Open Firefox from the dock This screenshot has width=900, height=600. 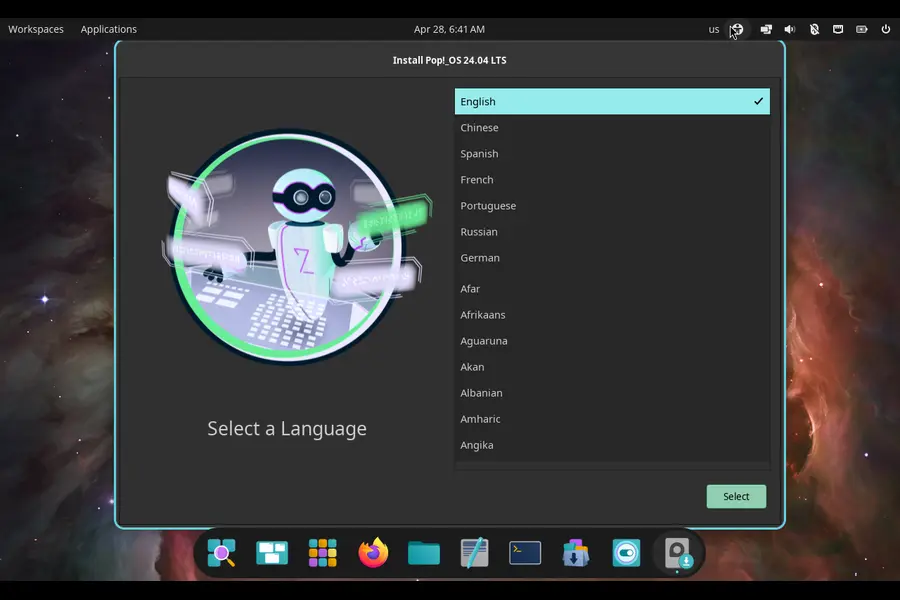(373, 552)
